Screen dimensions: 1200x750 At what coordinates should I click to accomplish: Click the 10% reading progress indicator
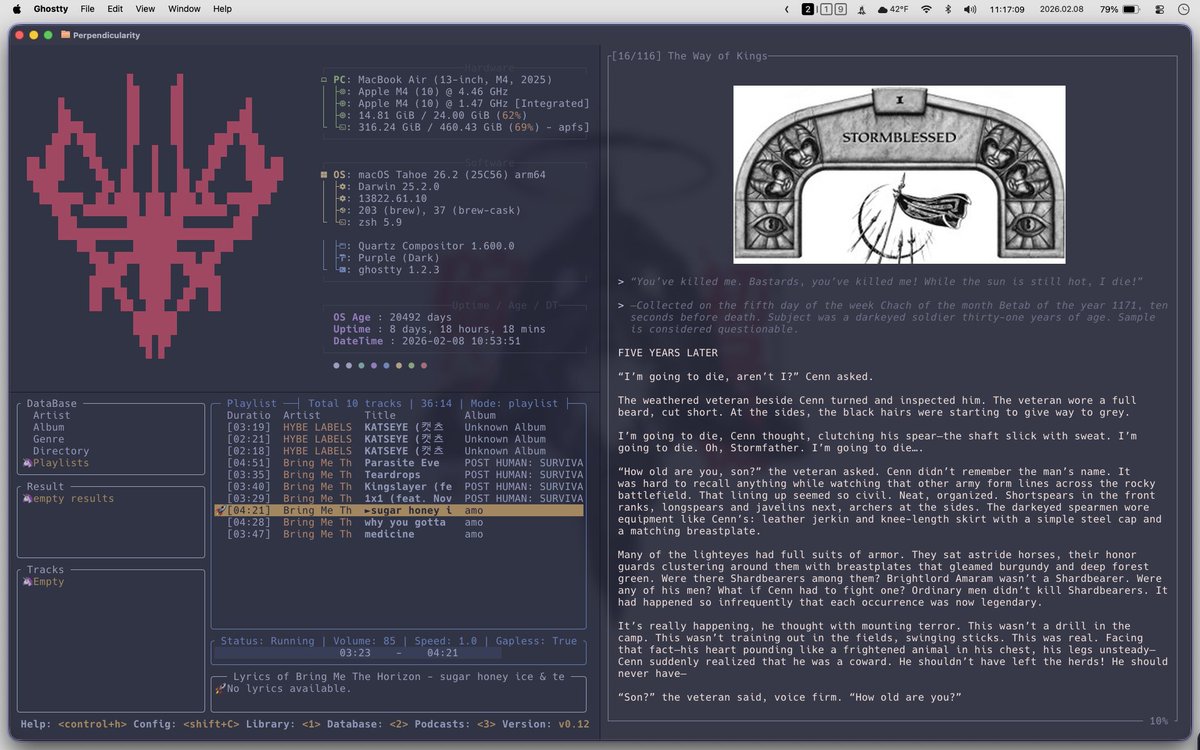pos(1158,720)
